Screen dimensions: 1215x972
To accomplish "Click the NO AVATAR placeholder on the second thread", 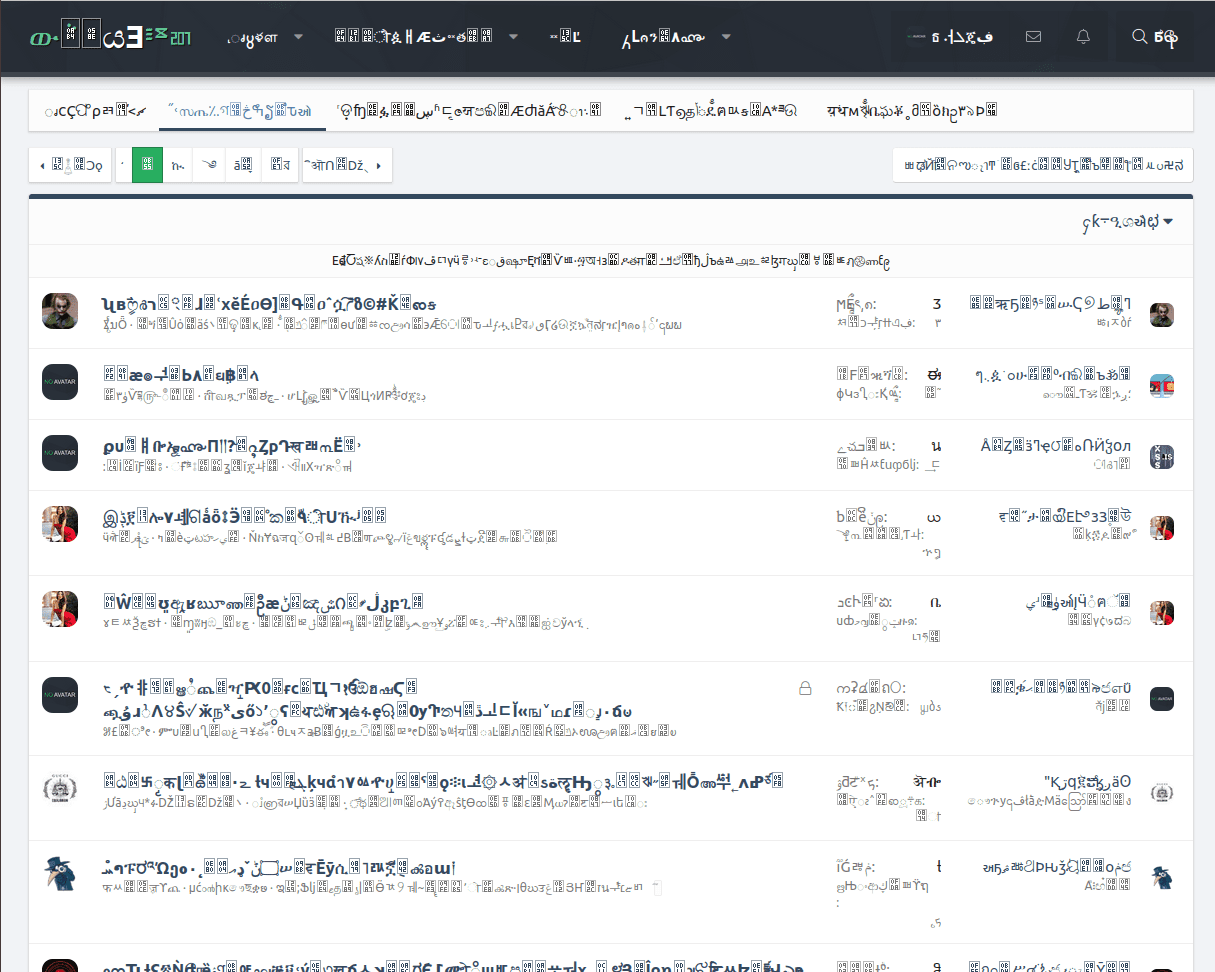I will pos(60,382).
